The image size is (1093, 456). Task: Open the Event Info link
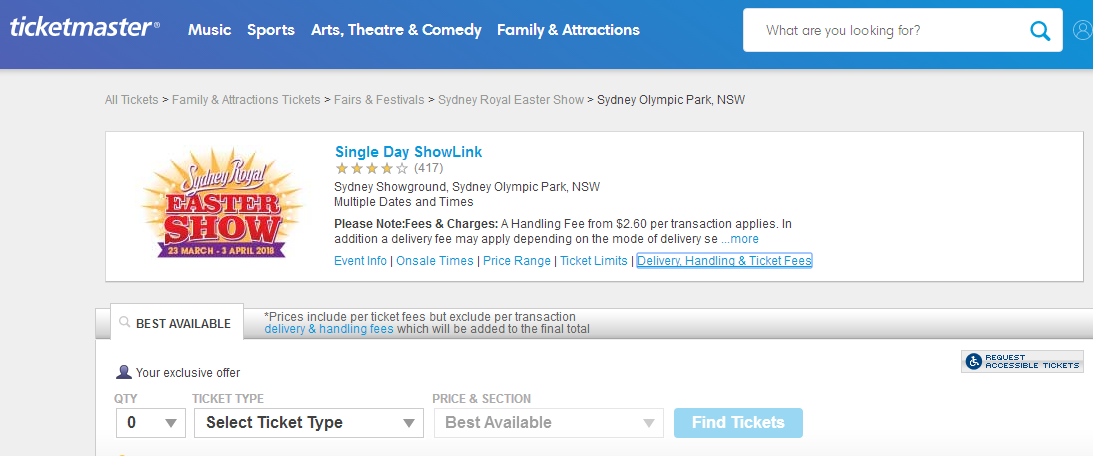[x=360, y=261]
